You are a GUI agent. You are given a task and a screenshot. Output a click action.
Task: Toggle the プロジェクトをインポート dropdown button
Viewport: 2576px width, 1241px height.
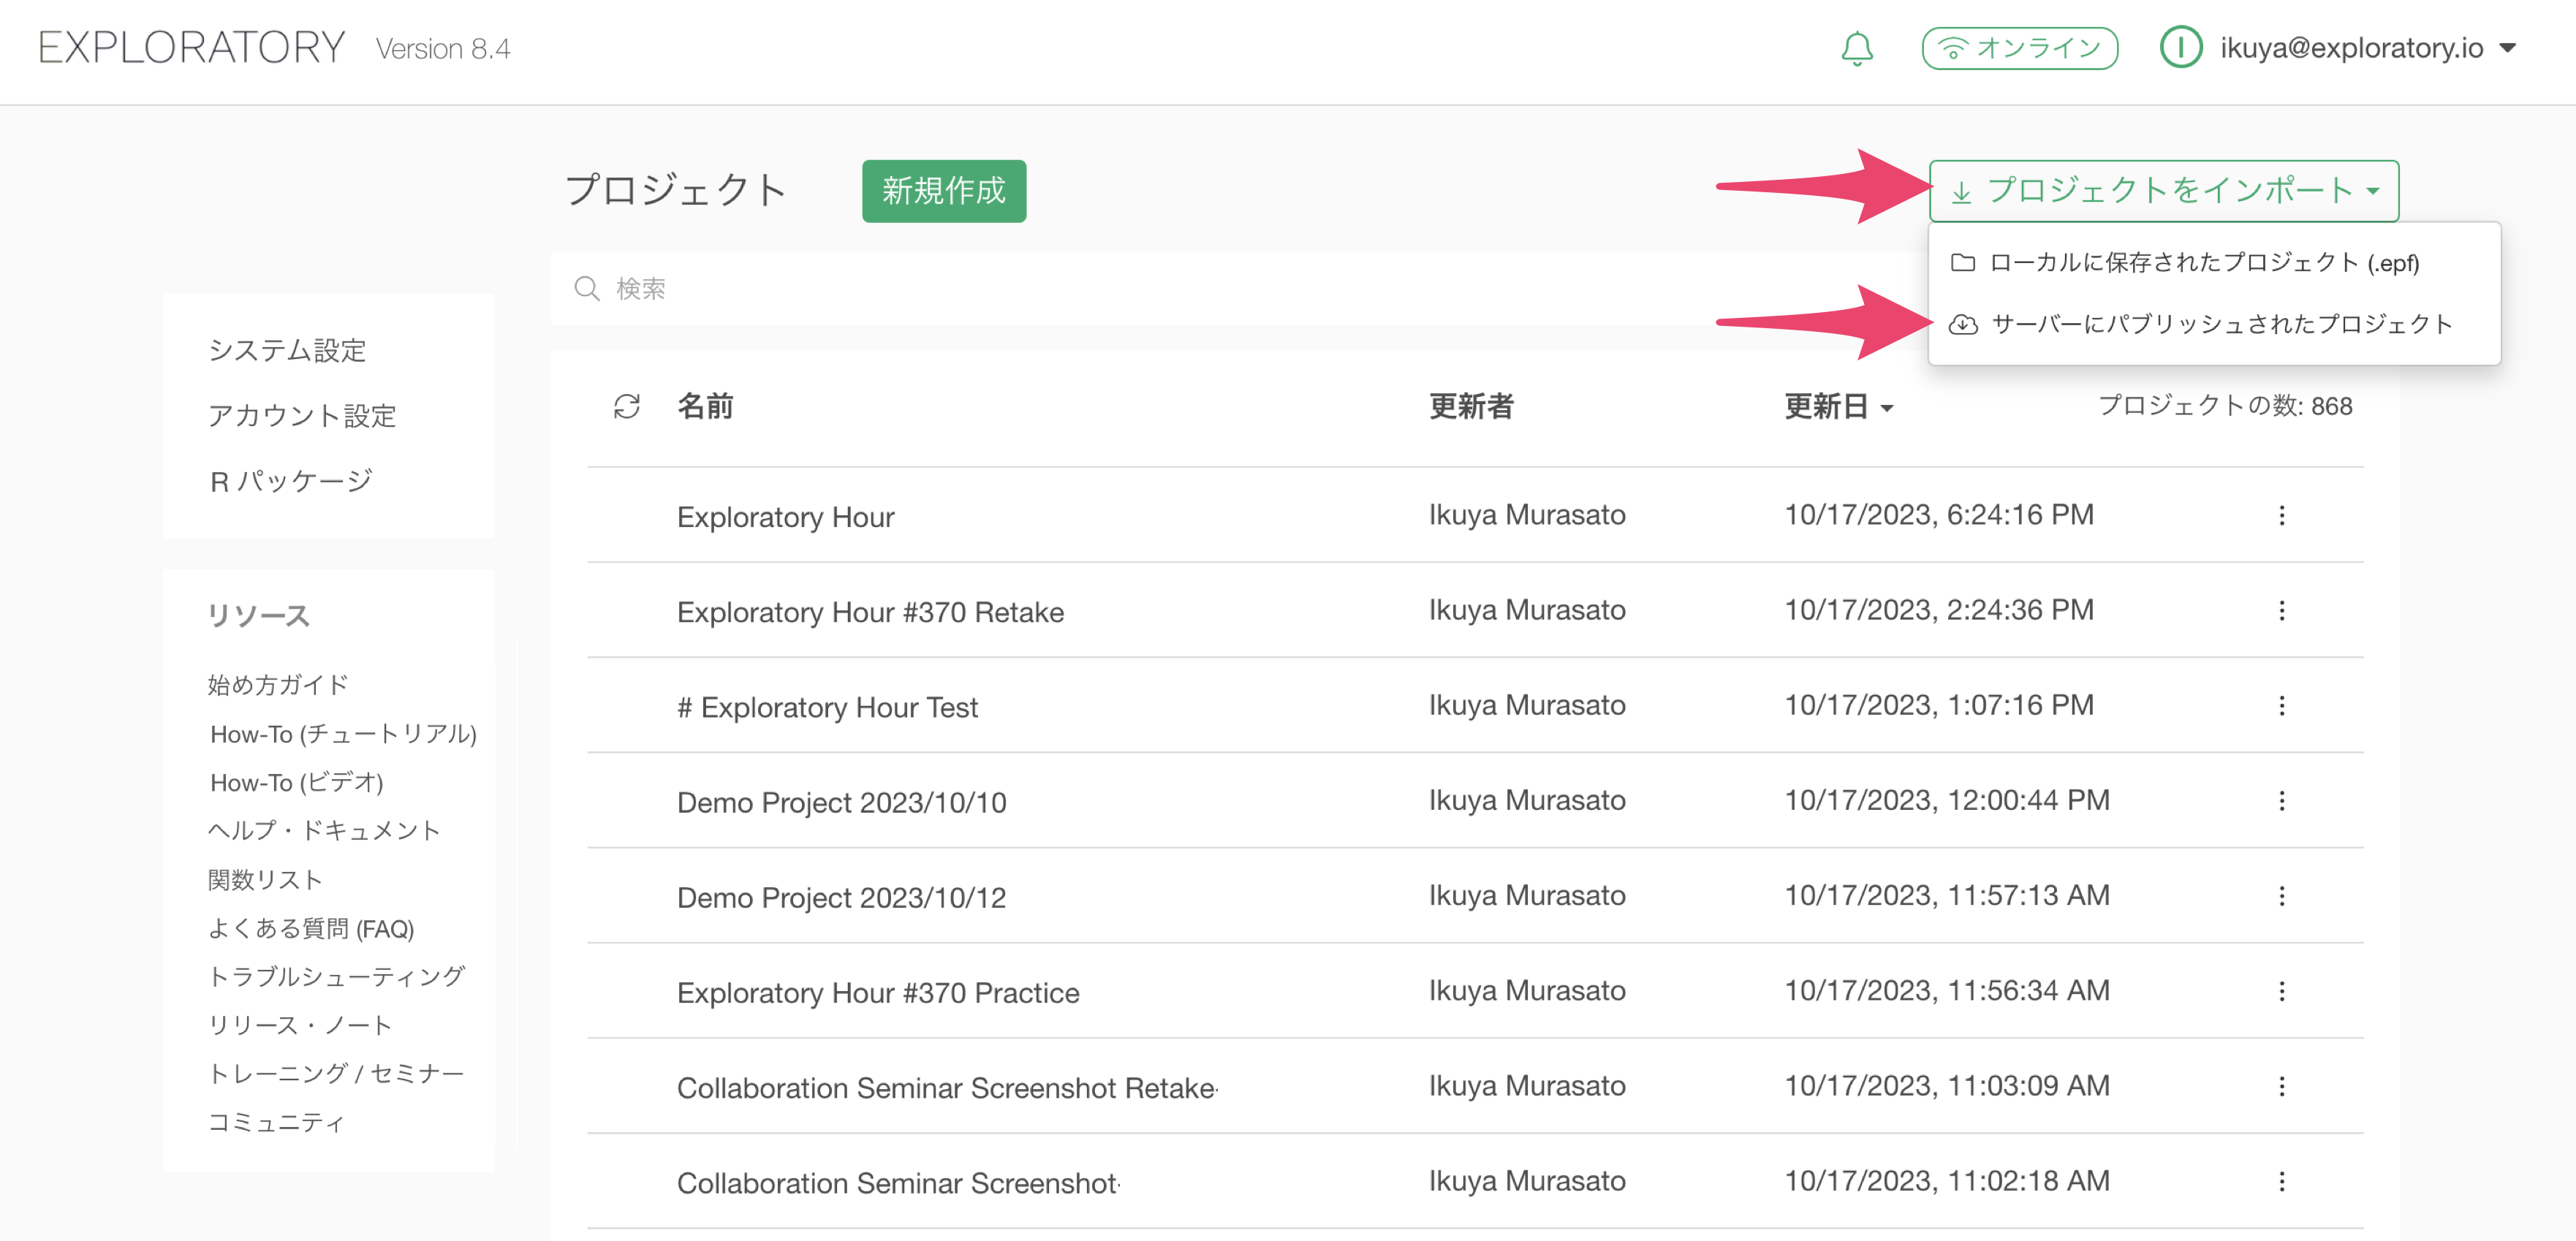click(2163, 190)
